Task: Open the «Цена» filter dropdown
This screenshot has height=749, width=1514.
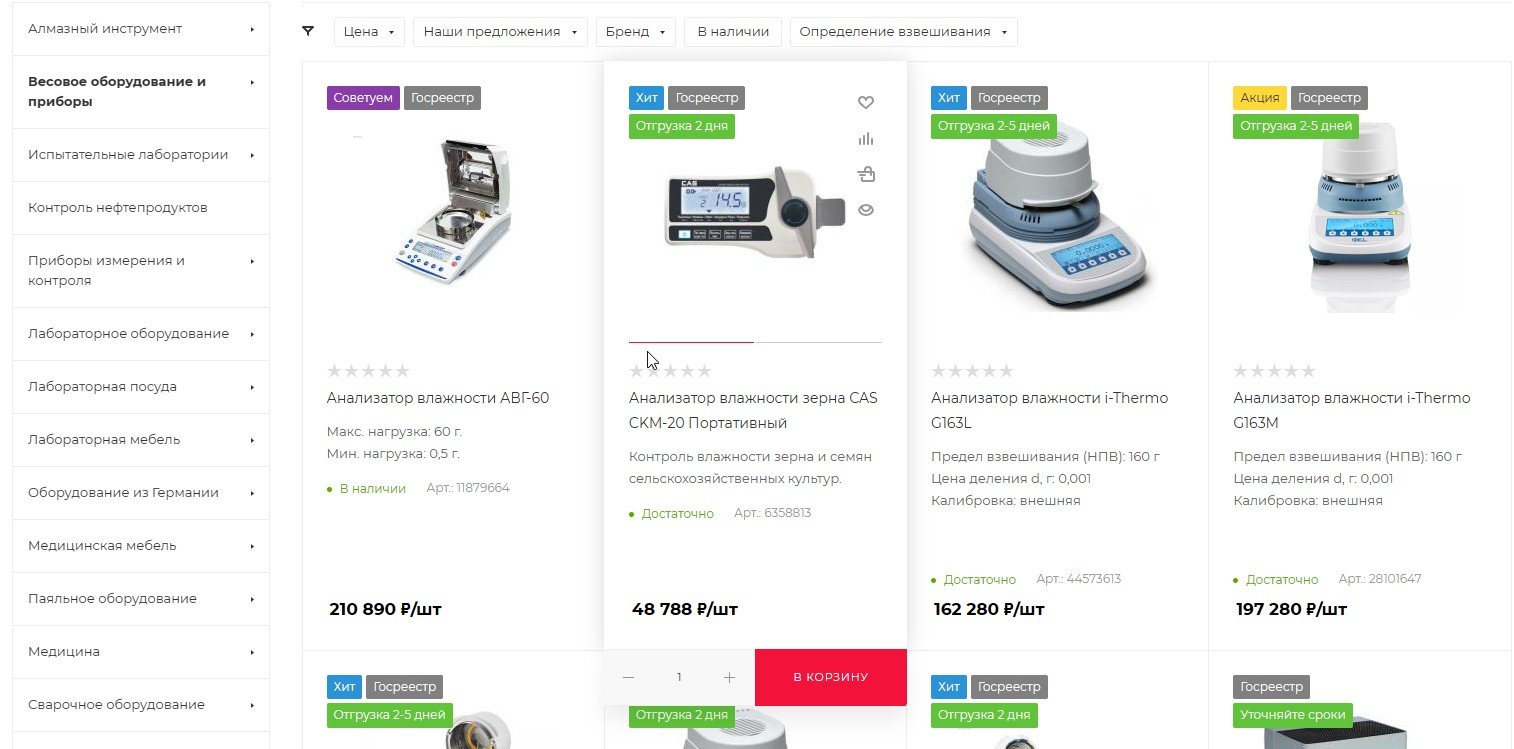Action: coord(369,31)
